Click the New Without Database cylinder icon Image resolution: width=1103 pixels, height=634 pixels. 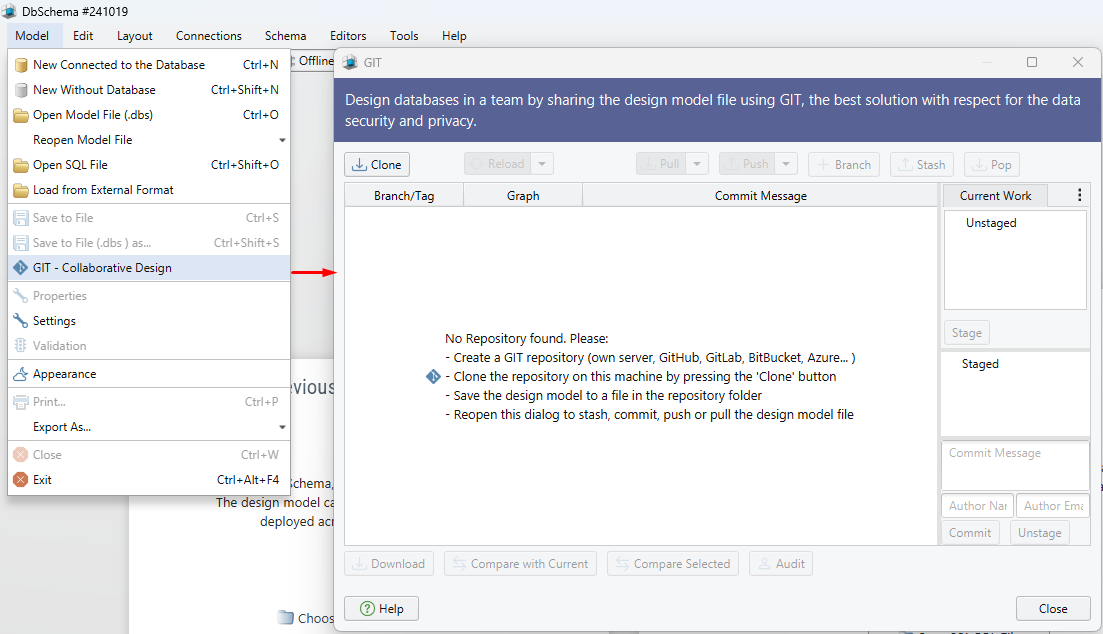pyautogui.click(x=21, y=90)
